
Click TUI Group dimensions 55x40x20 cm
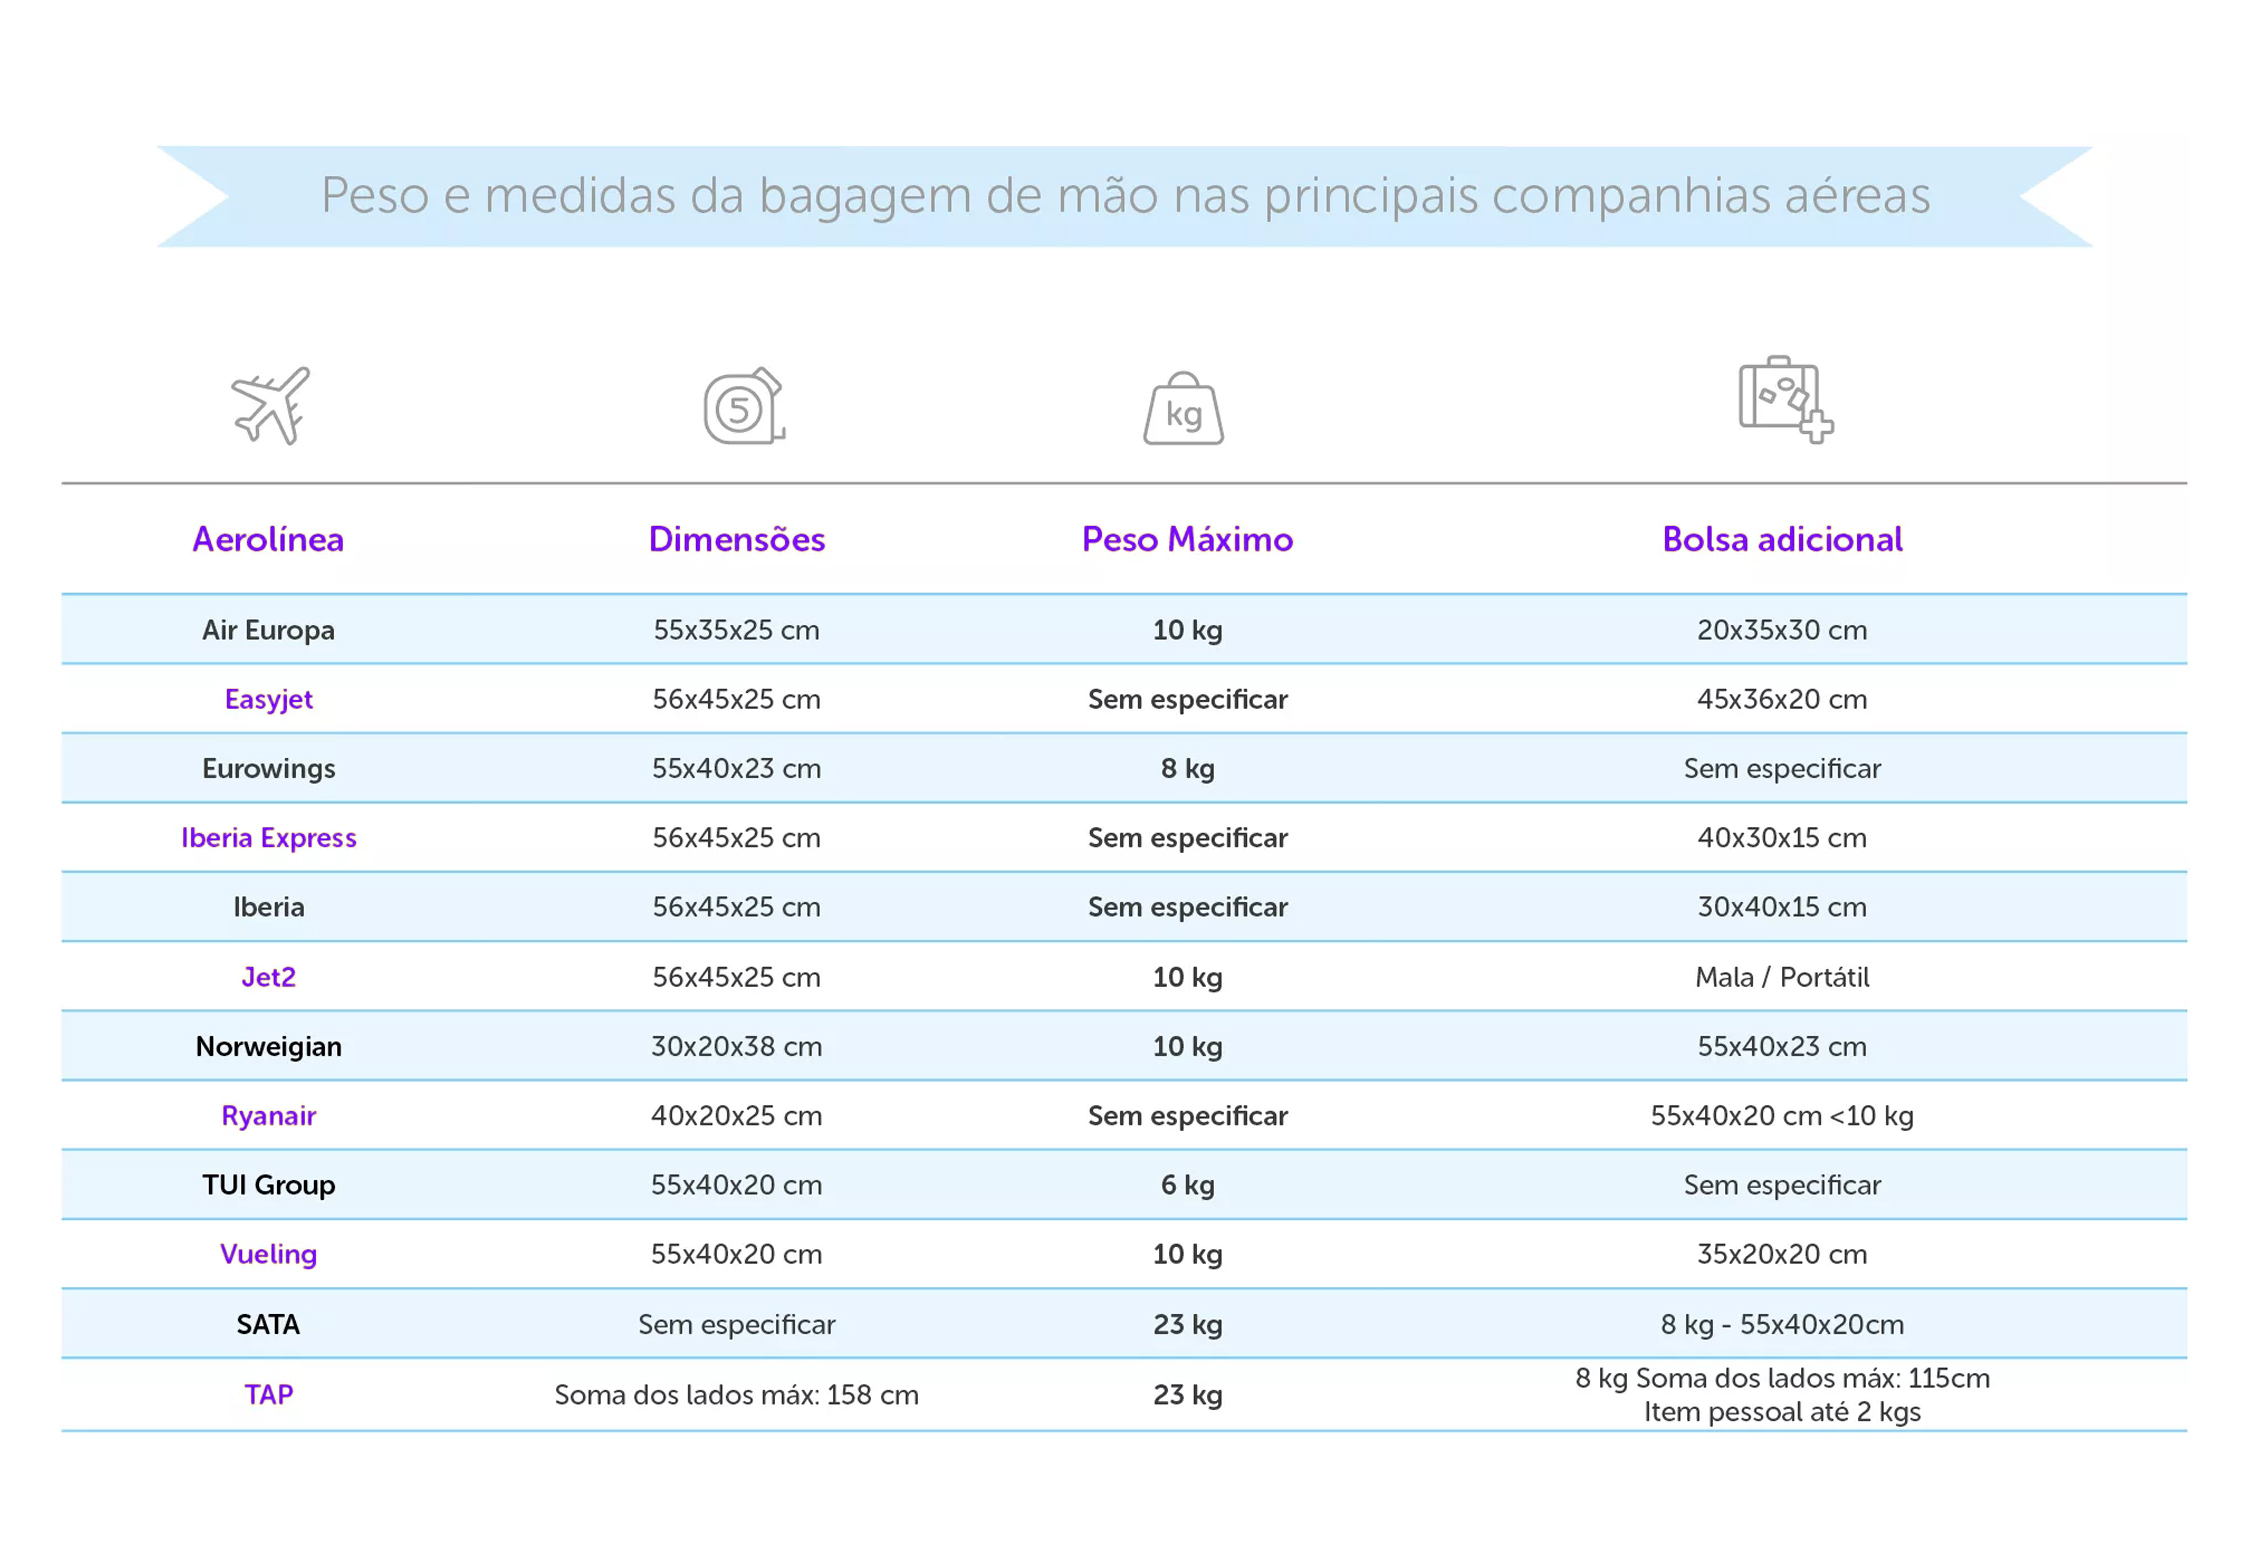pos(737,1185)
